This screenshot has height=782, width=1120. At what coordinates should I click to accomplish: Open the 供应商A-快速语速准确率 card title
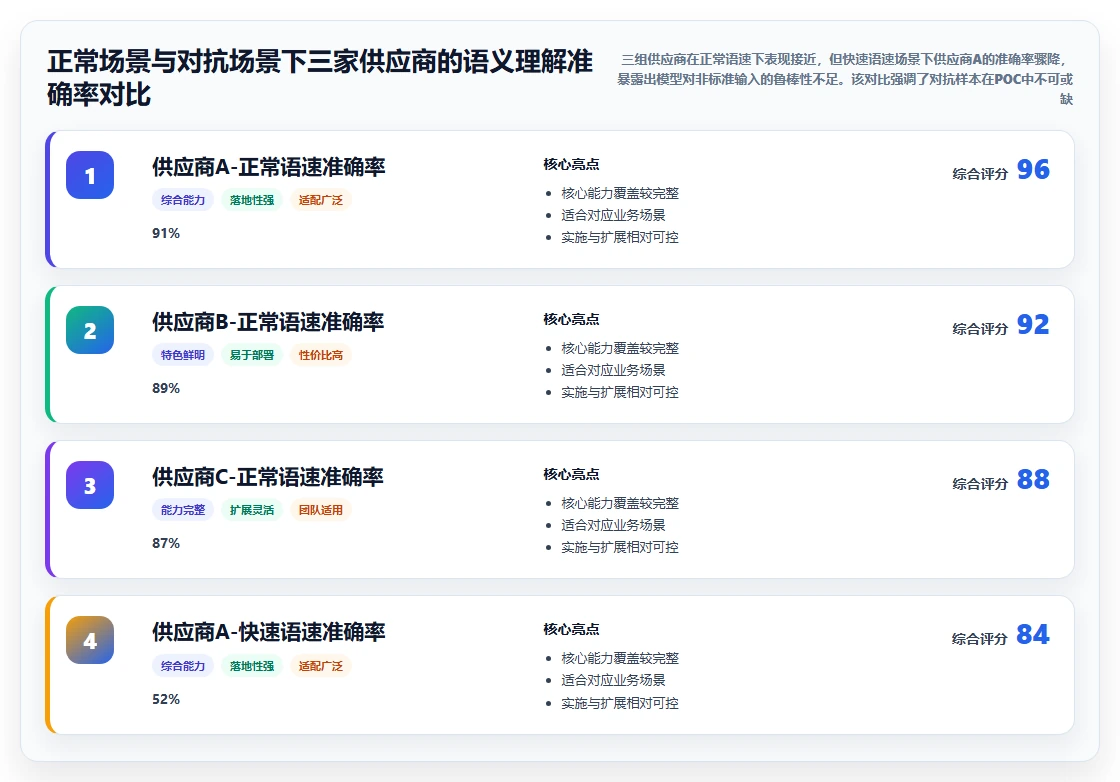coord(269,632)
